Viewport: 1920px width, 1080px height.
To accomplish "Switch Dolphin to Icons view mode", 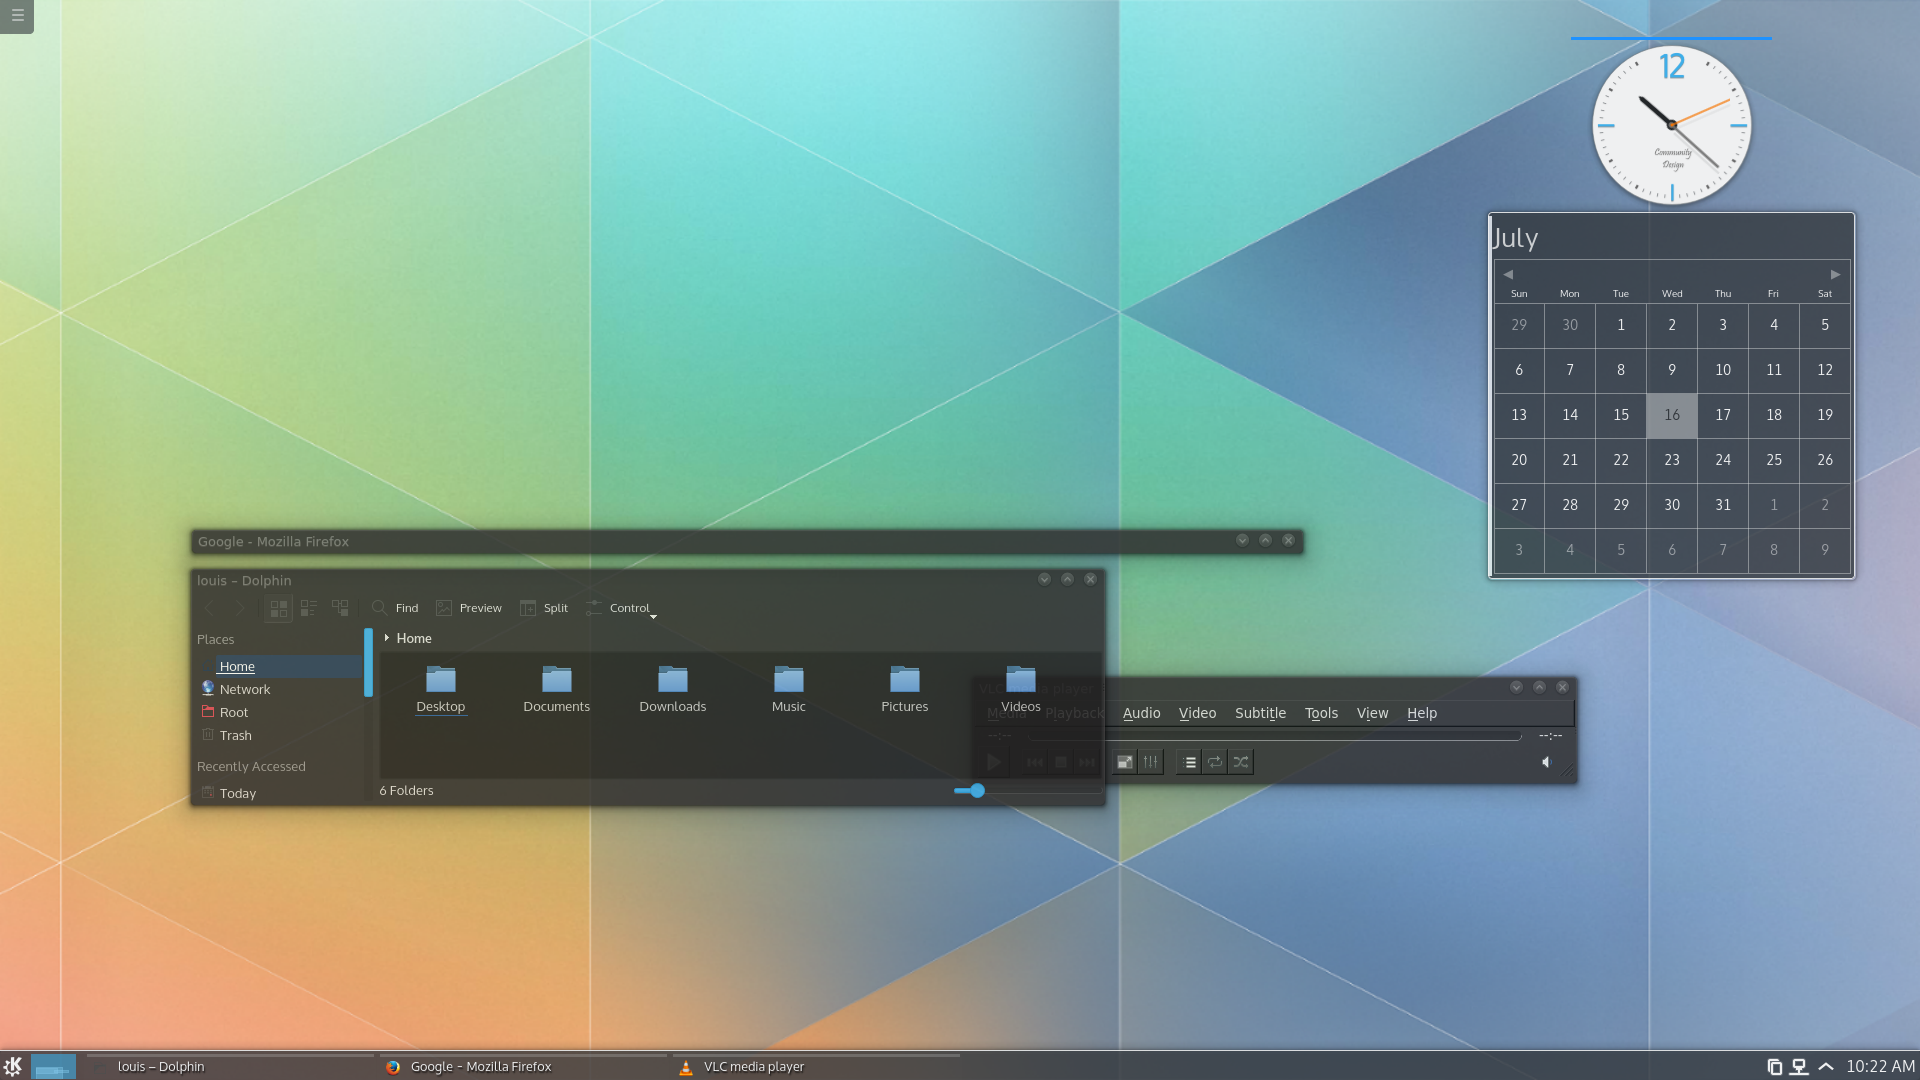I will pyautogui.click(x=279, y=608).
